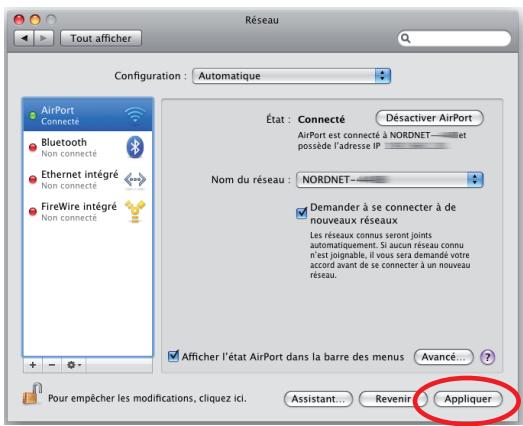Apply changes with the Appliquer button
The width and height of the screenshot is (523, 426).
(x=468, y=399)
